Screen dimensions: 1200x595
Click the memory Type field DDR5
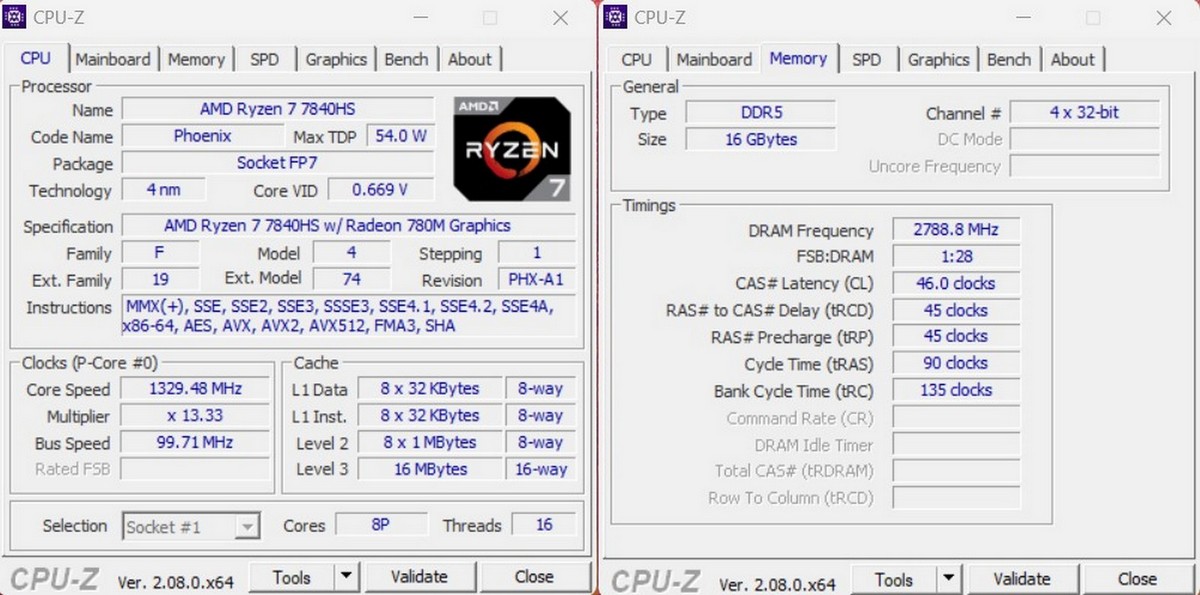pos(762,112)
